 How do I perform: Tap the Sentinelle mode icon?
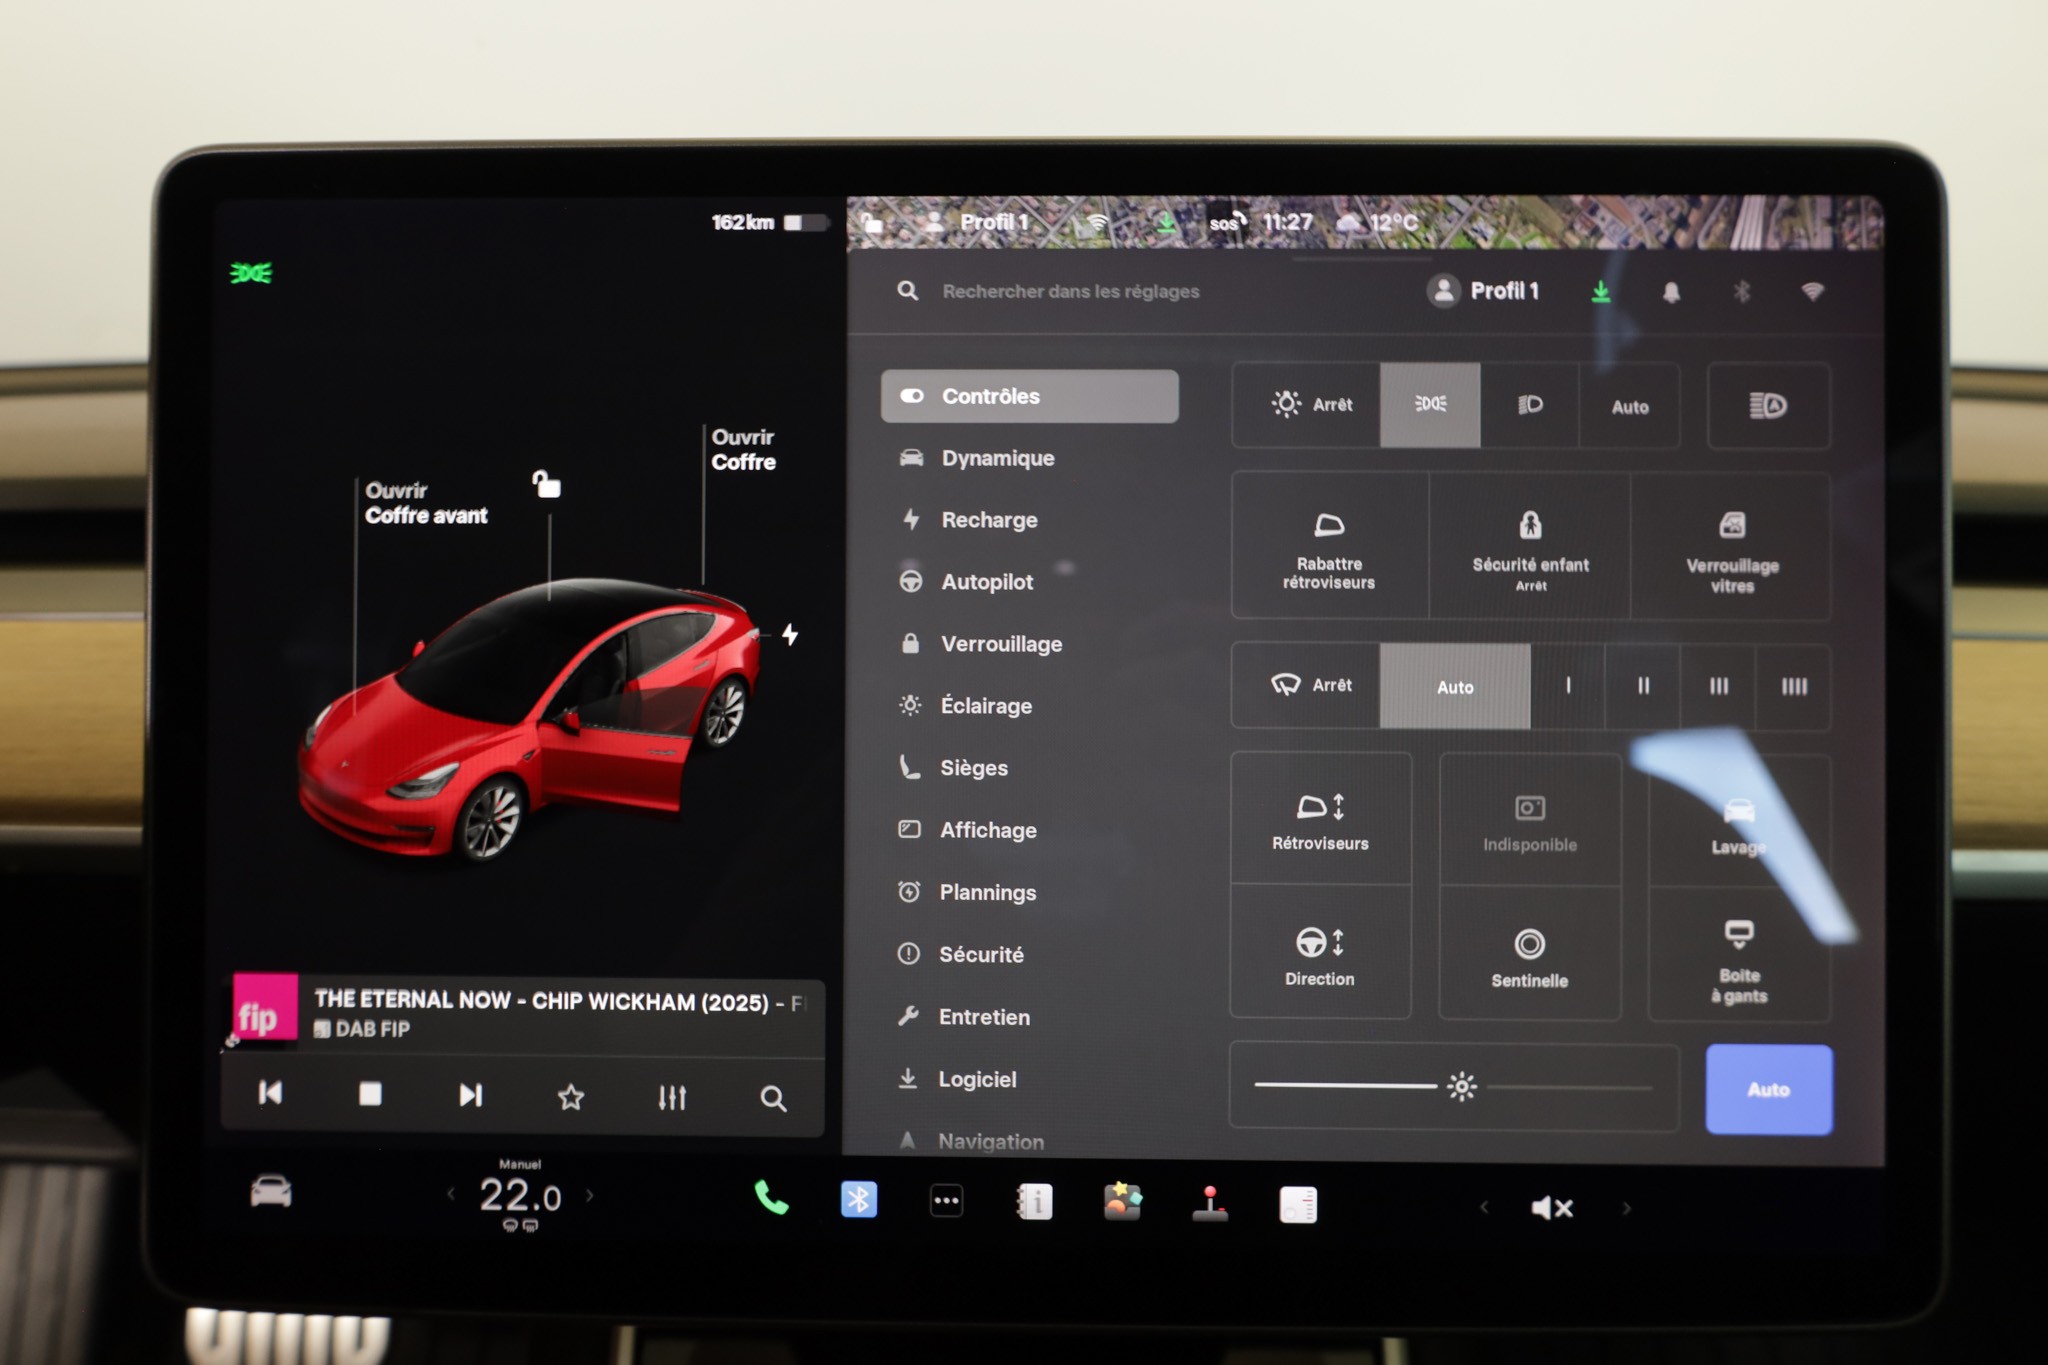click(1529, 956)
